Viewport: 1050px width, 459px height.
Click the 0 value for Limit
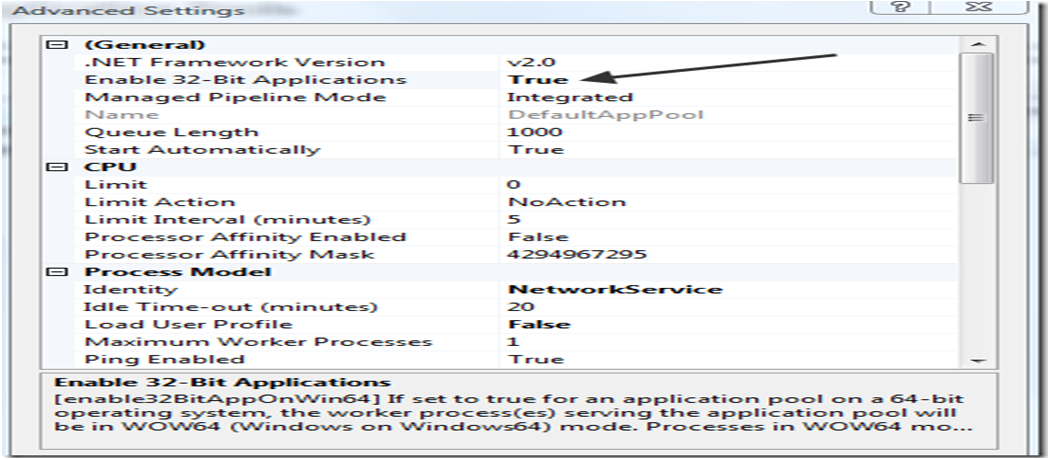514,184
